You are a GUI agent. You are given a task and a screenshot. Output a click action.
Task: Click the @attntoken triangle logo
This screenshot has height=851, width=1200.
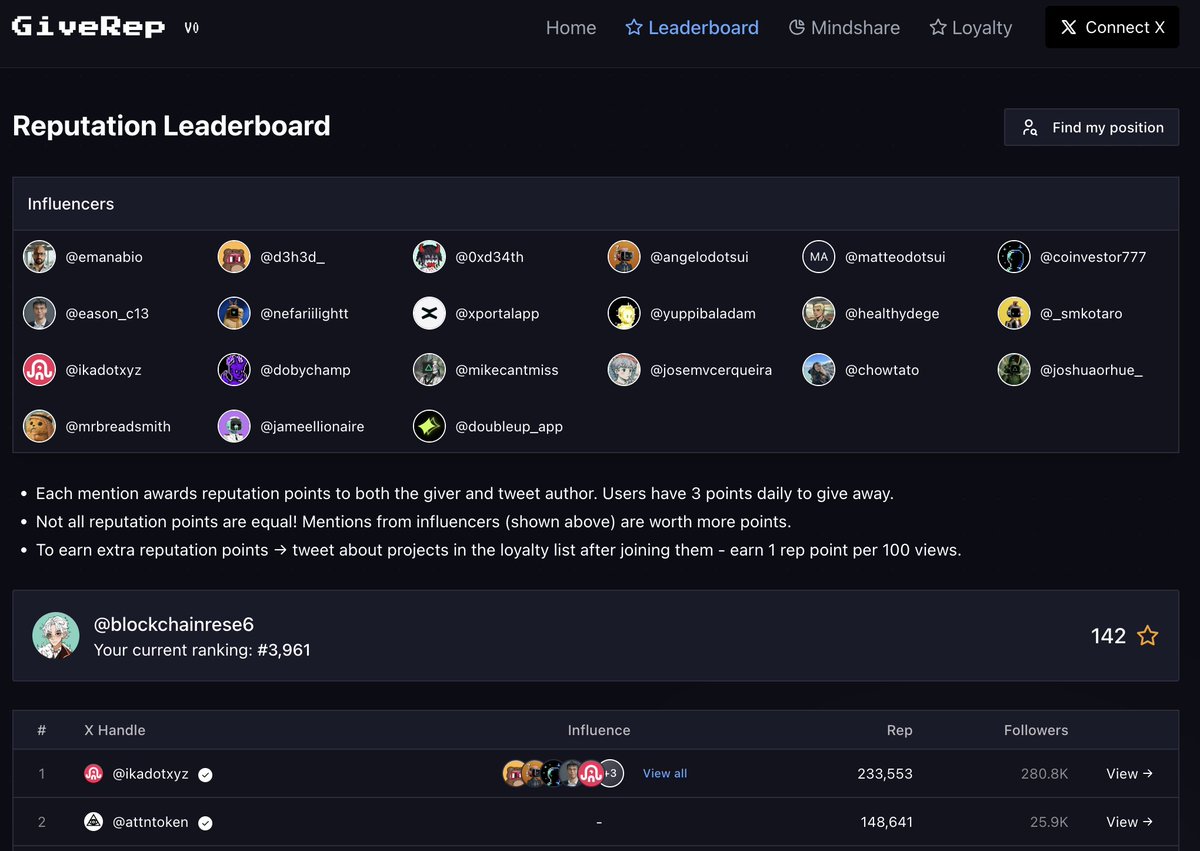pyautogui.click(x=93, y=822)
